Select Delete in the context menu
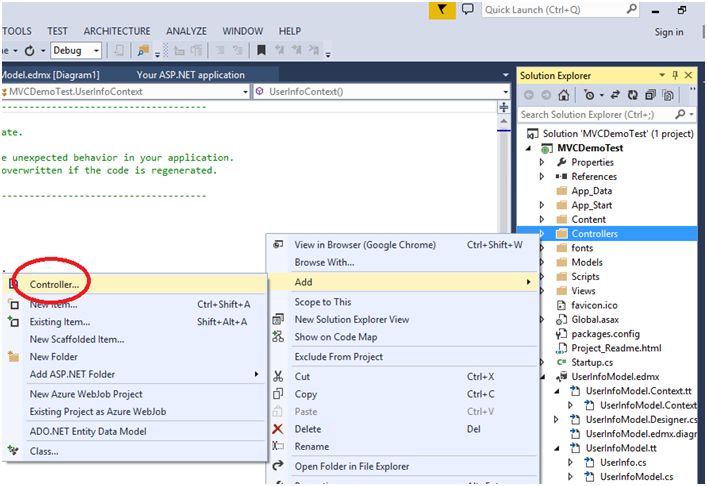The height and width of the screenshot is (486, 707). pyautogui.click(x=306, y=429)
